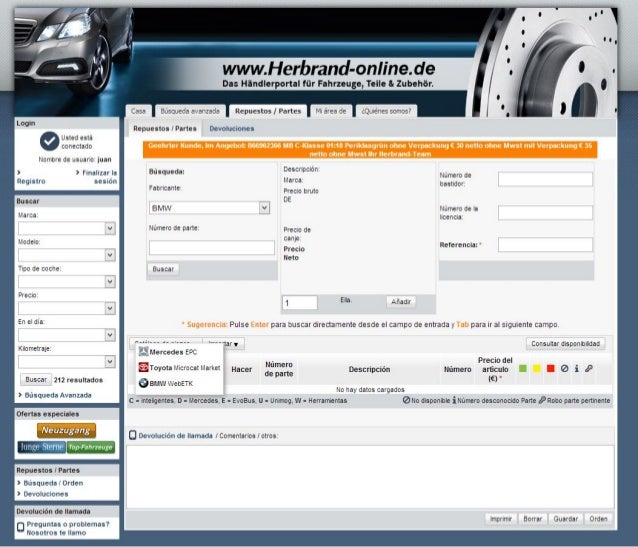Open Mercedes EPC catalog entry

click(168, 352)
